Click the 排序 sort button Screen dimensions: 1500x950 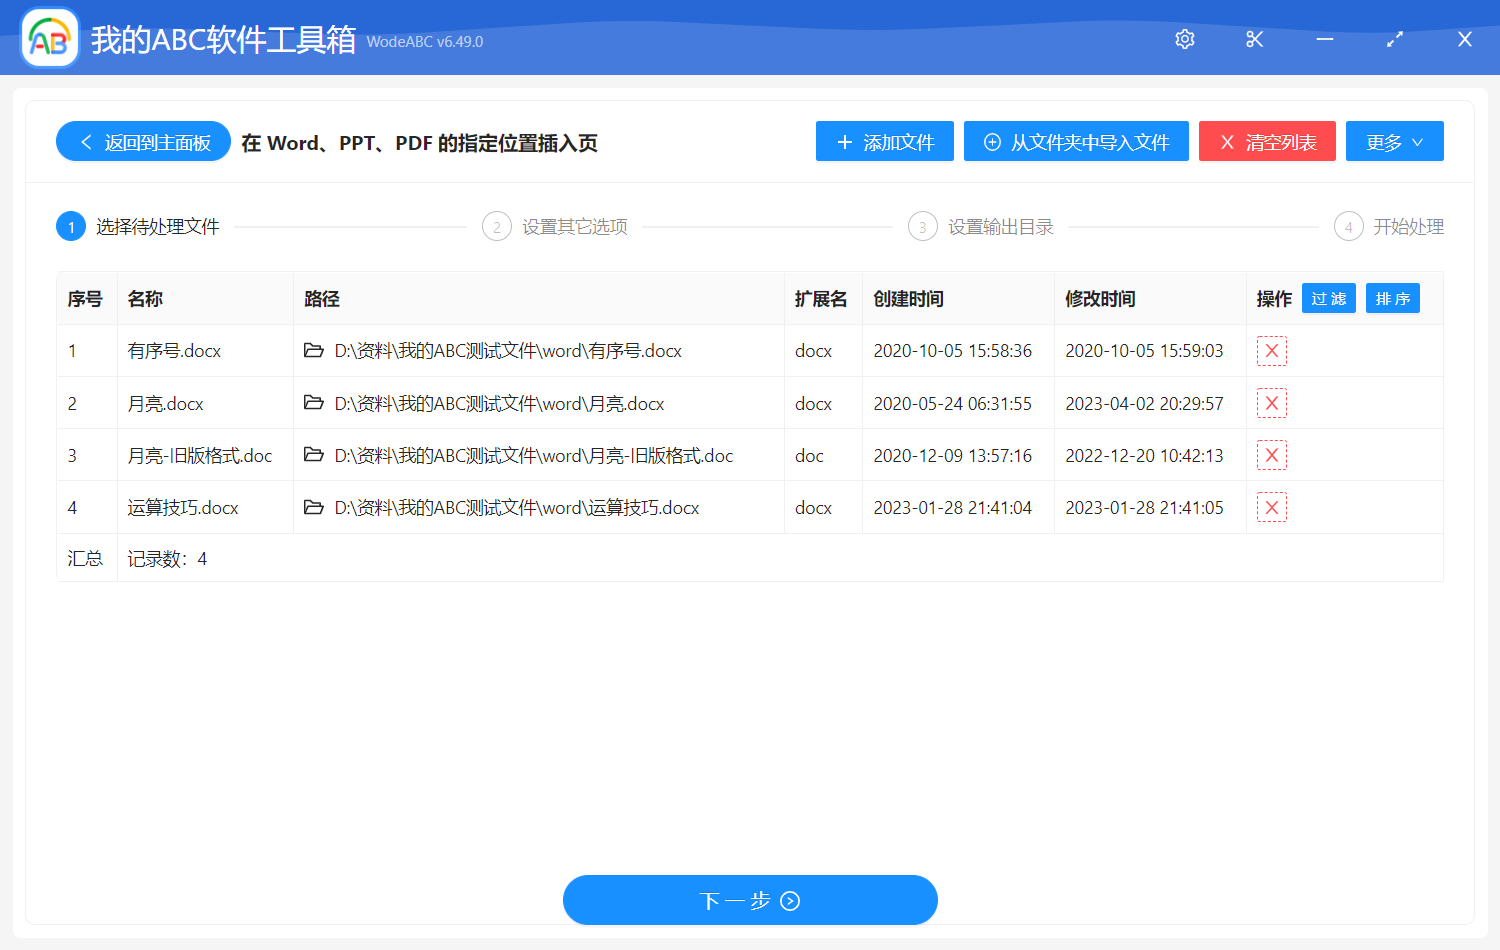coord(1392,298)
